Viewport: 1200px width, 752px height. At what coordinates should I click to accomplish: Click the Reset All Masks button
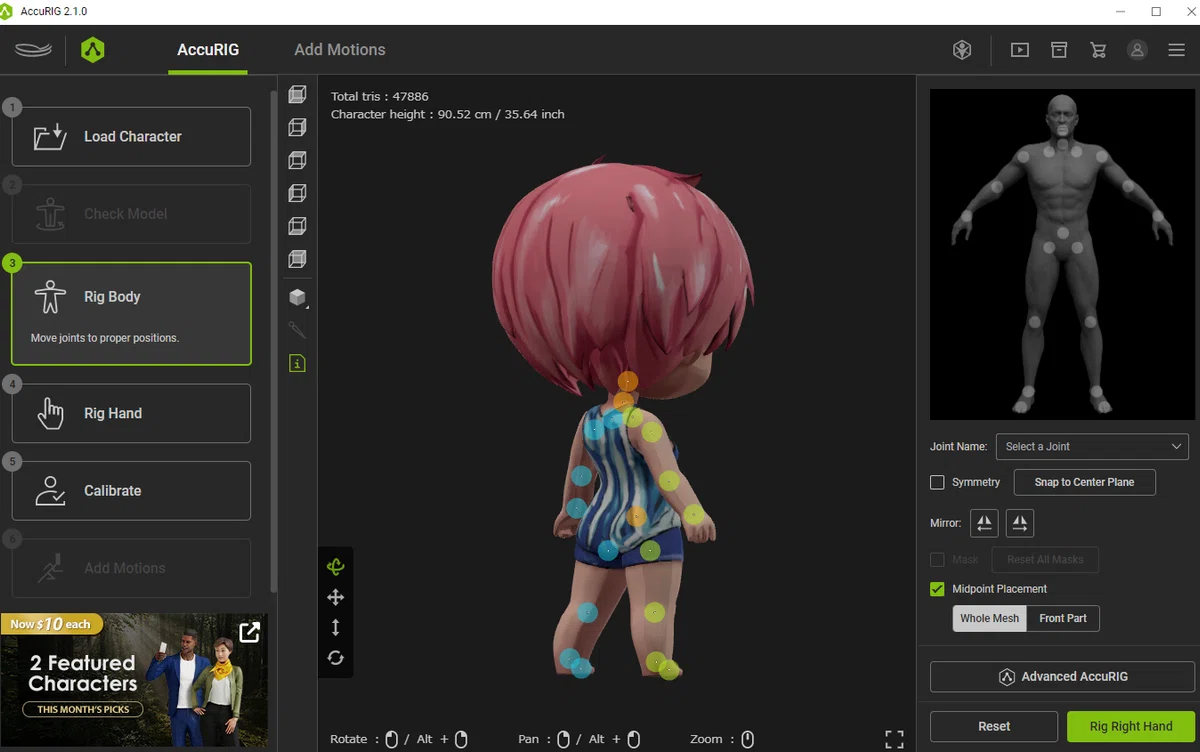point(1045,560)
